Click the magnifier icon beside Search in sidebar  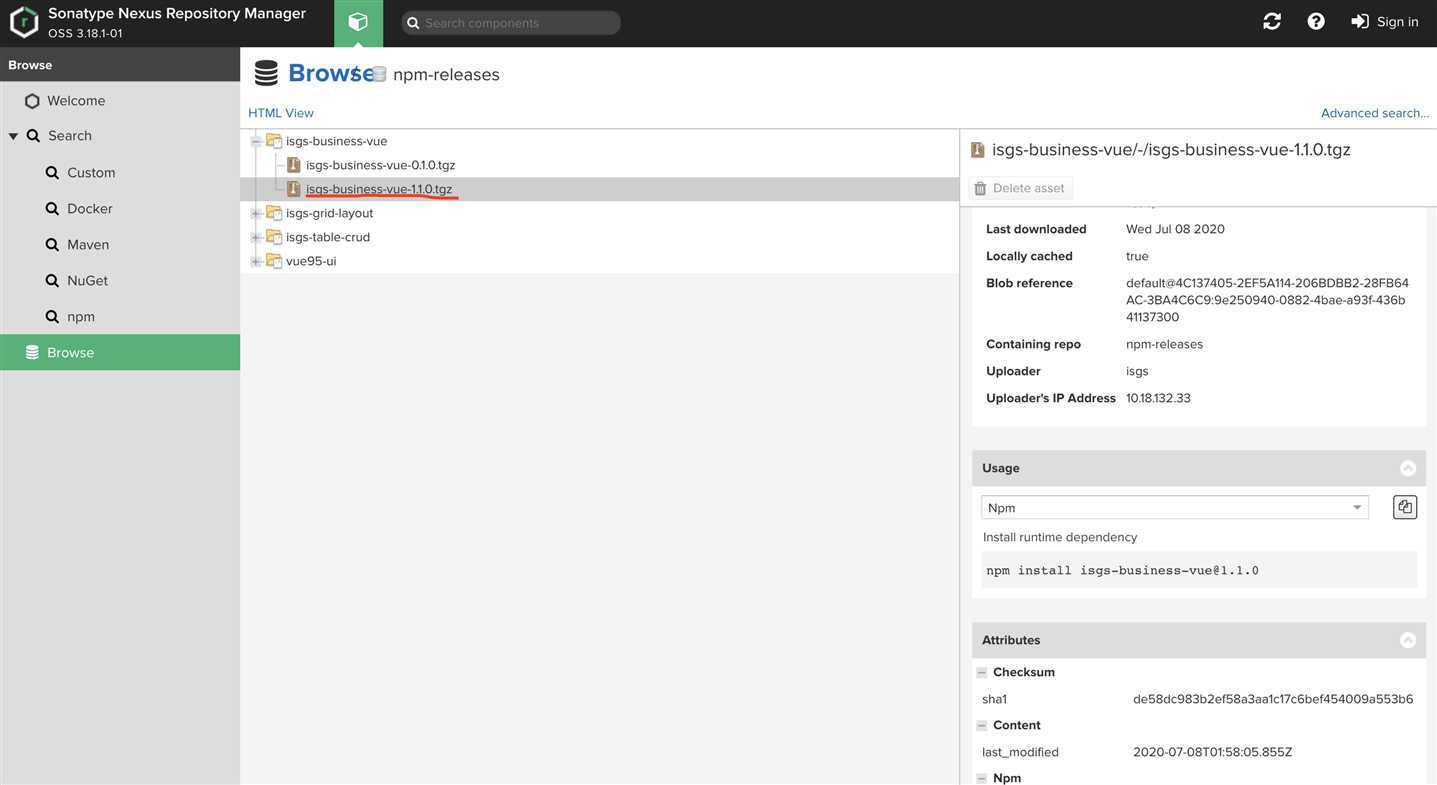click(x=33, y=136)
